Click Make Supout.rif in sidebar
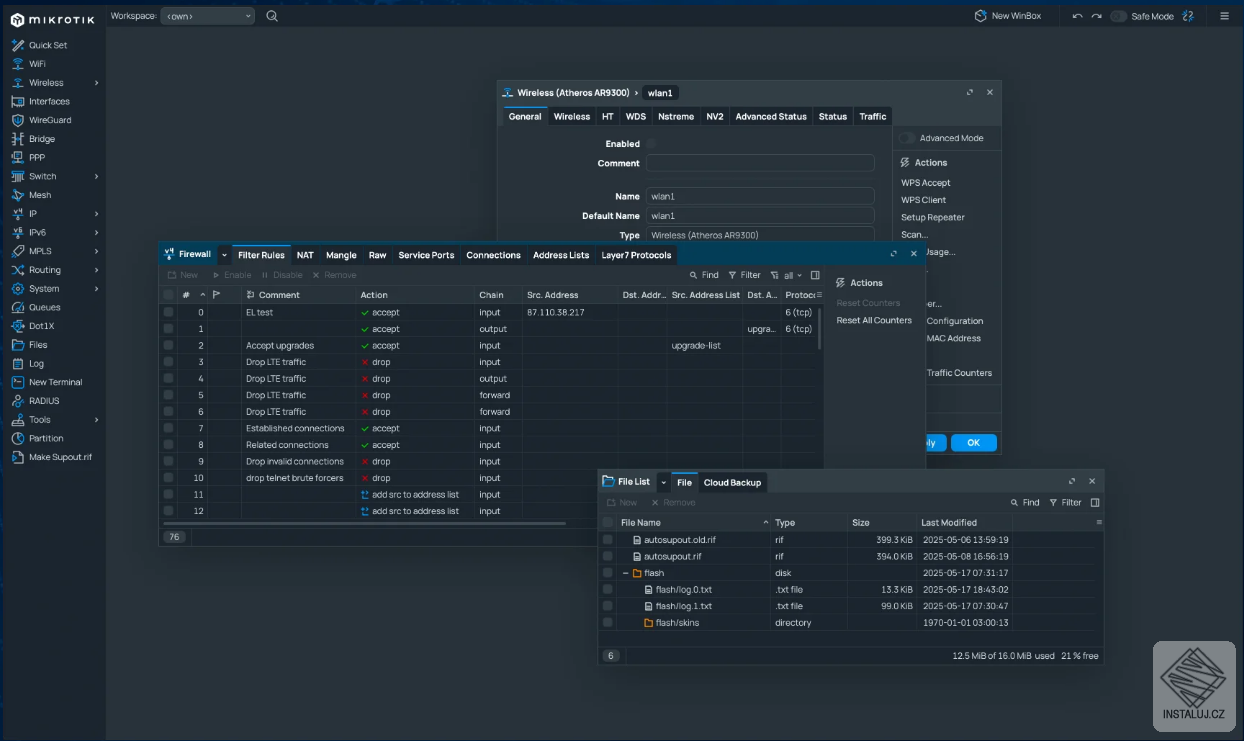This screenshot has height=741, width=1244. click(60, 457)
